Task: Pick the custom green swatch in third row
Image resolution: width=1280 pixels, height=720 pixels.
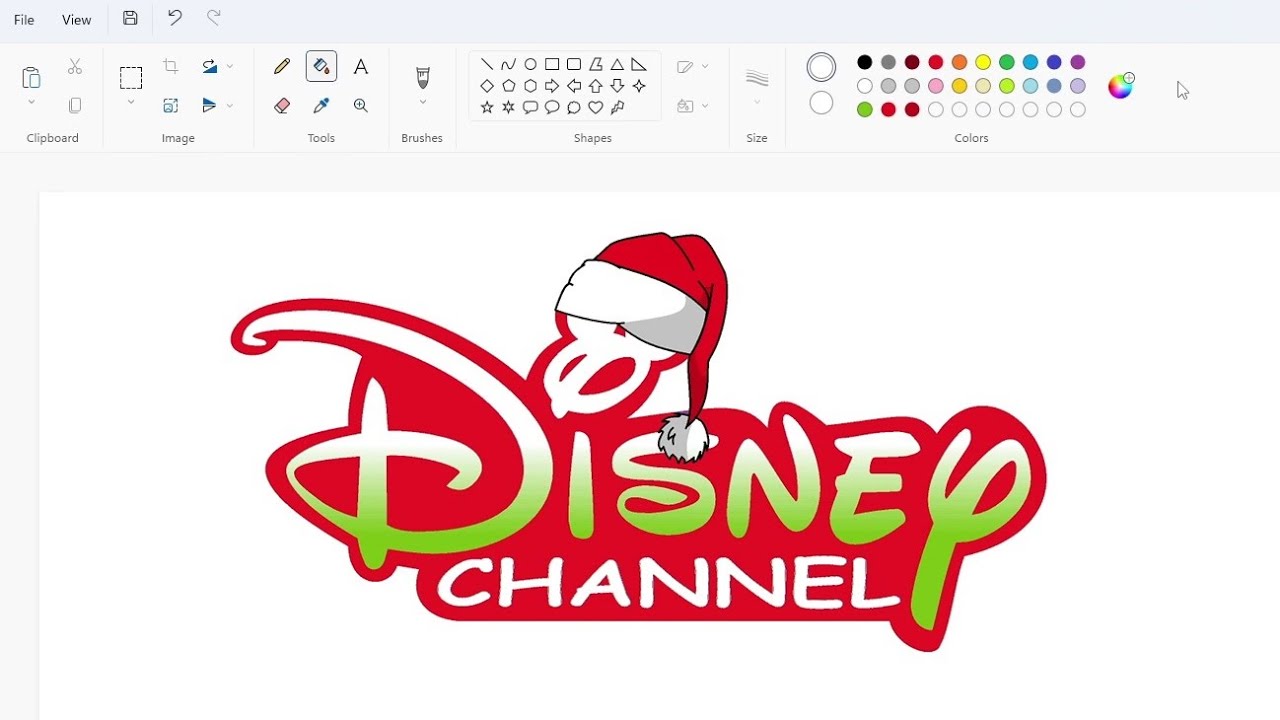Action: tap(865, 110)
